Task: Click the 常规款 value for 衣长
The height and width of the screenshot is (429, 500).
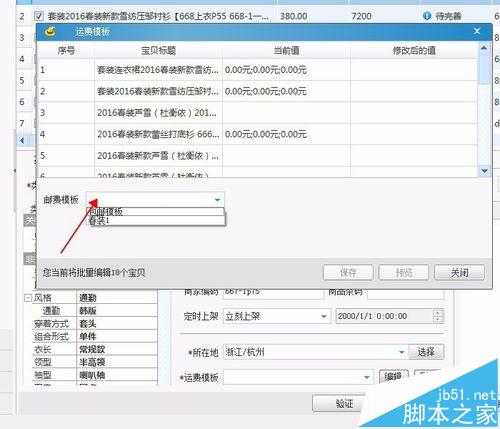Action: [117, 349]
